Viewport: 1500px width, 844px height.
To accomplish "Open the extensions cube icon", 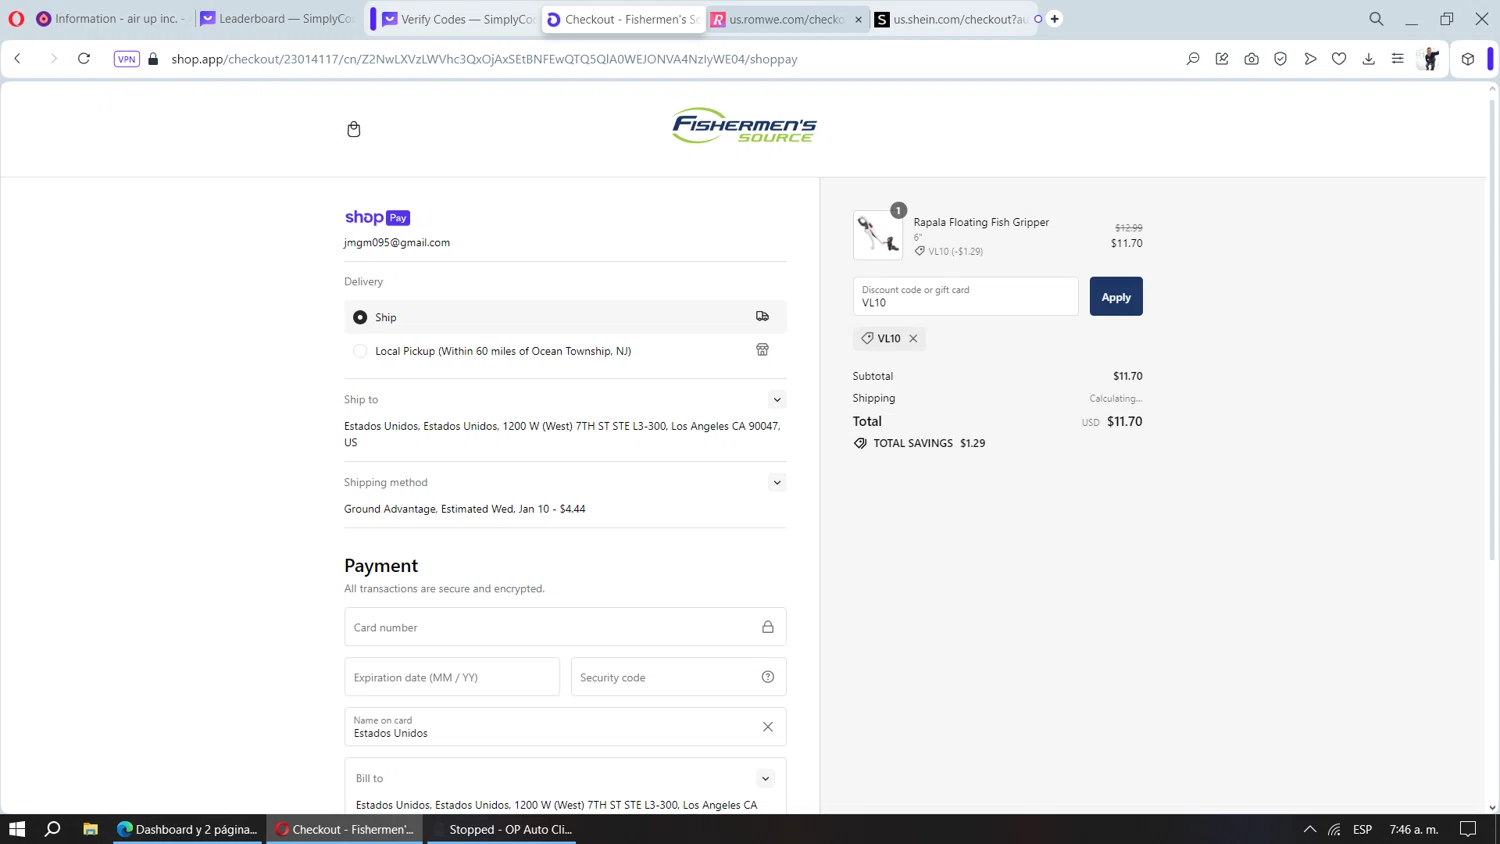I will (1468, 59).
